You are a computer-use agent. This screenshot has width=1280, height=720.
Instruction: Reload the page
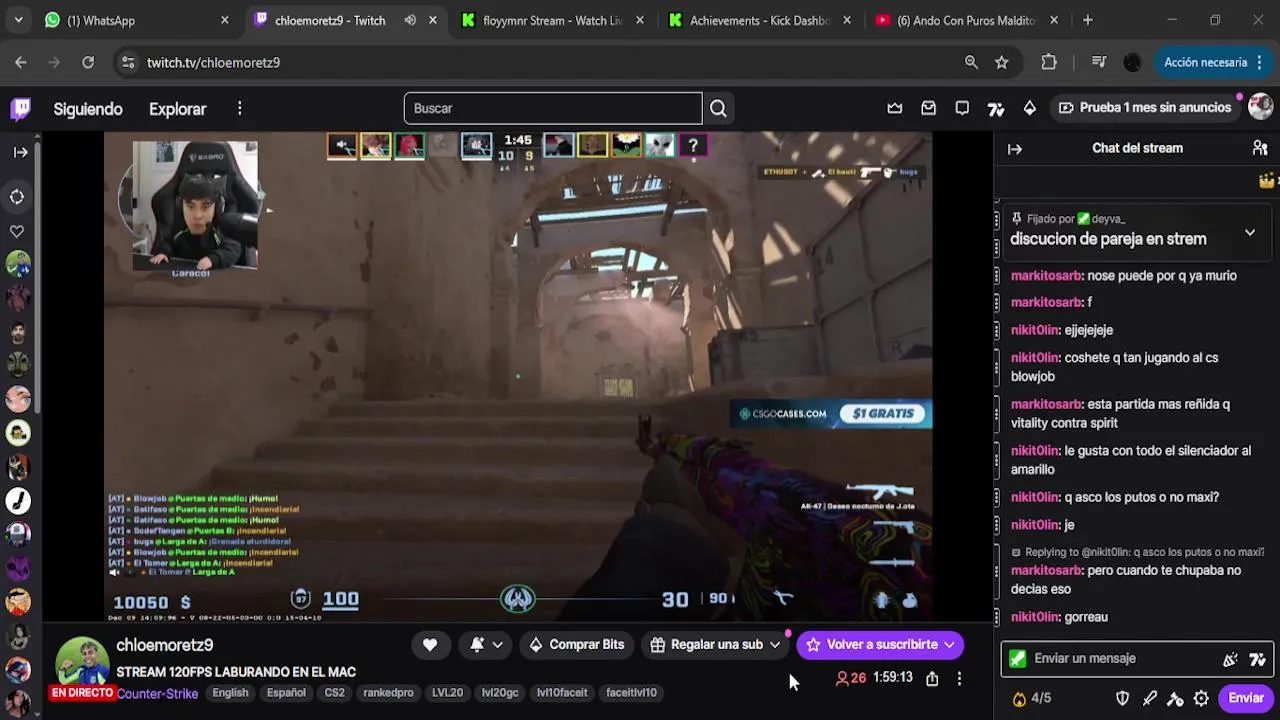coord(88,62)
